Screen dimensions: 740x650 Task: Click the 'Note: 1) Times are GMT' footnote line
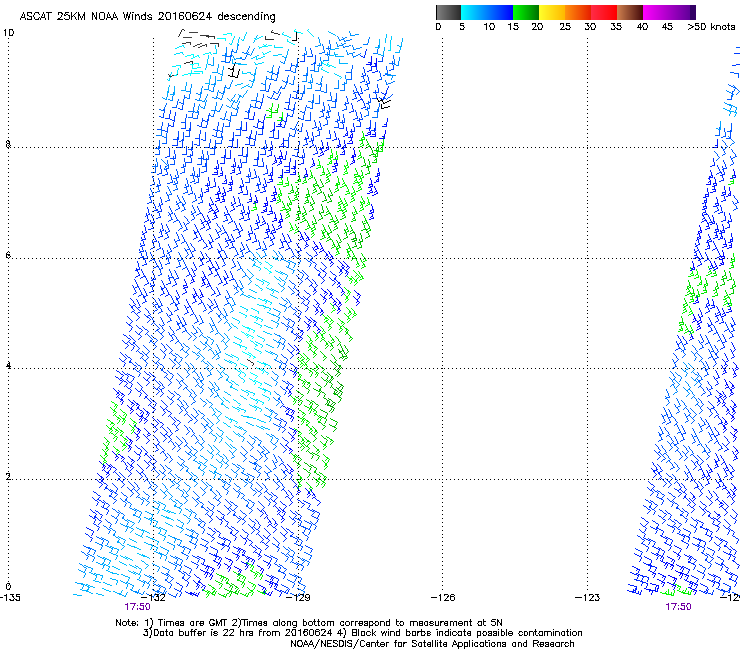[x=309, y=623]
